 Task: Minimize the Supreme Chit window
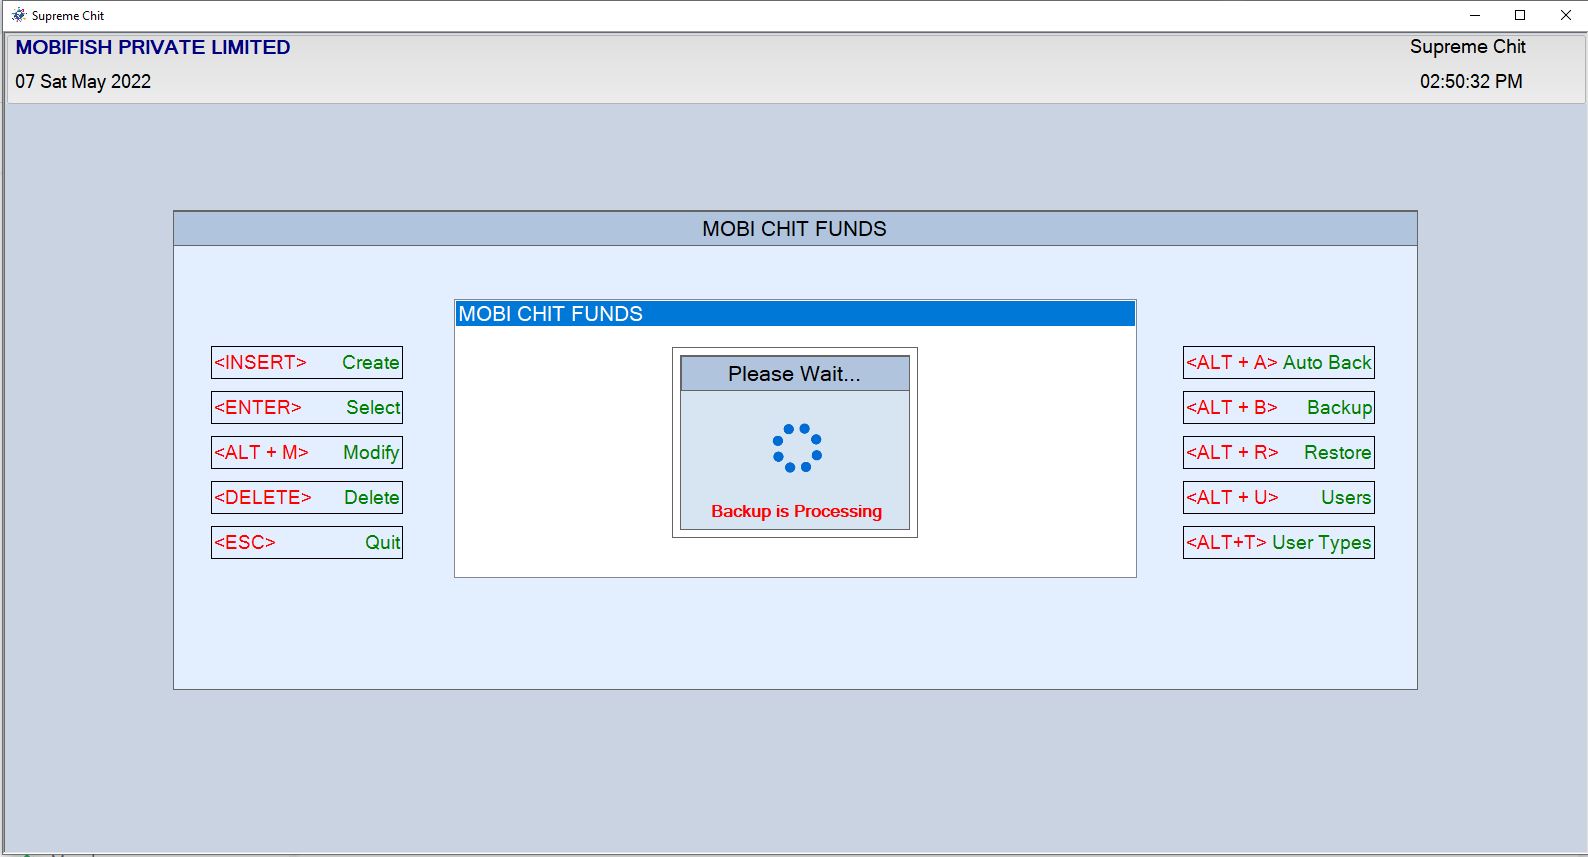(x=1475, y=15)
